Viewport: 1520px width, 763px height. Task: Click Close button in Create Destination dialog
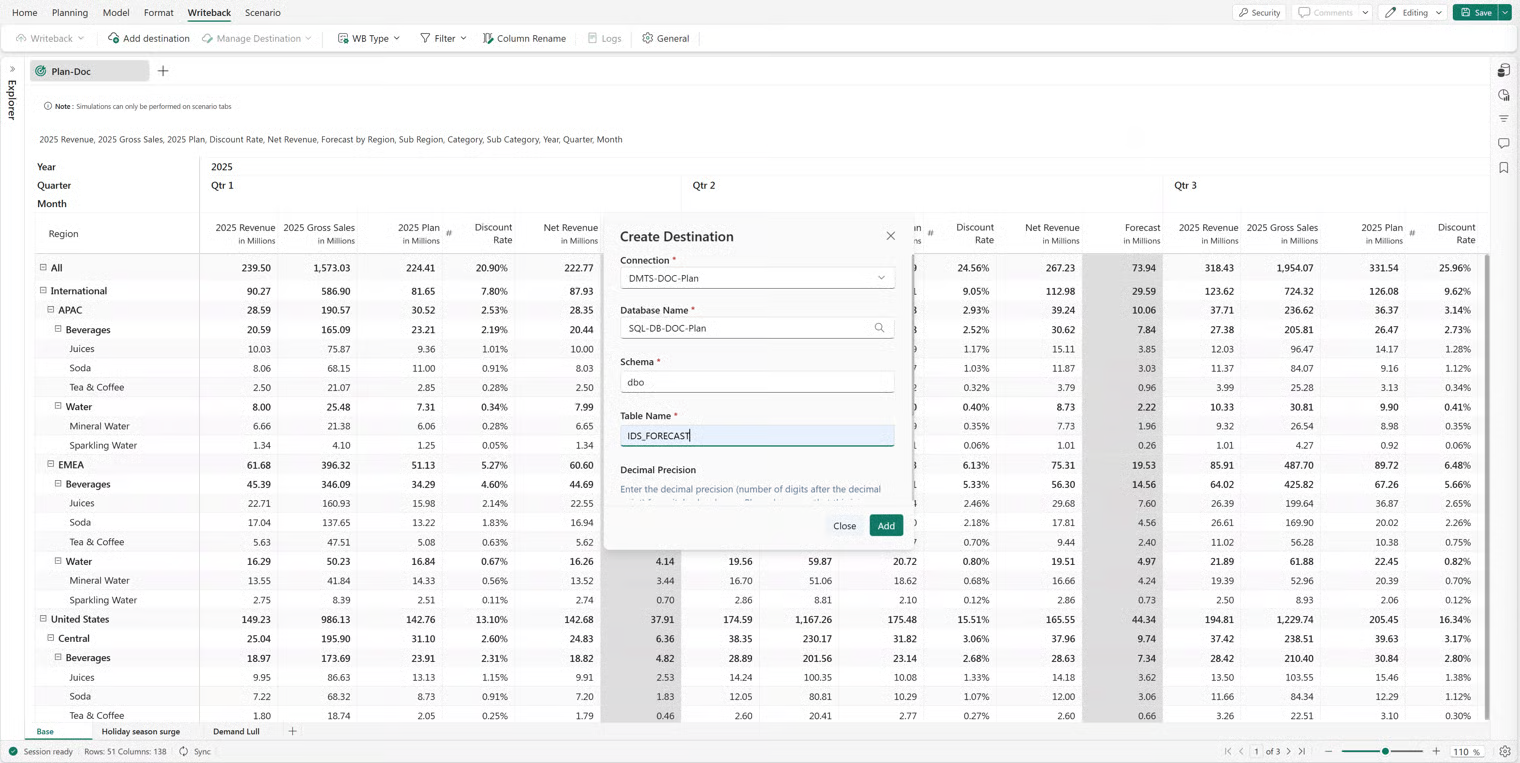844,526
